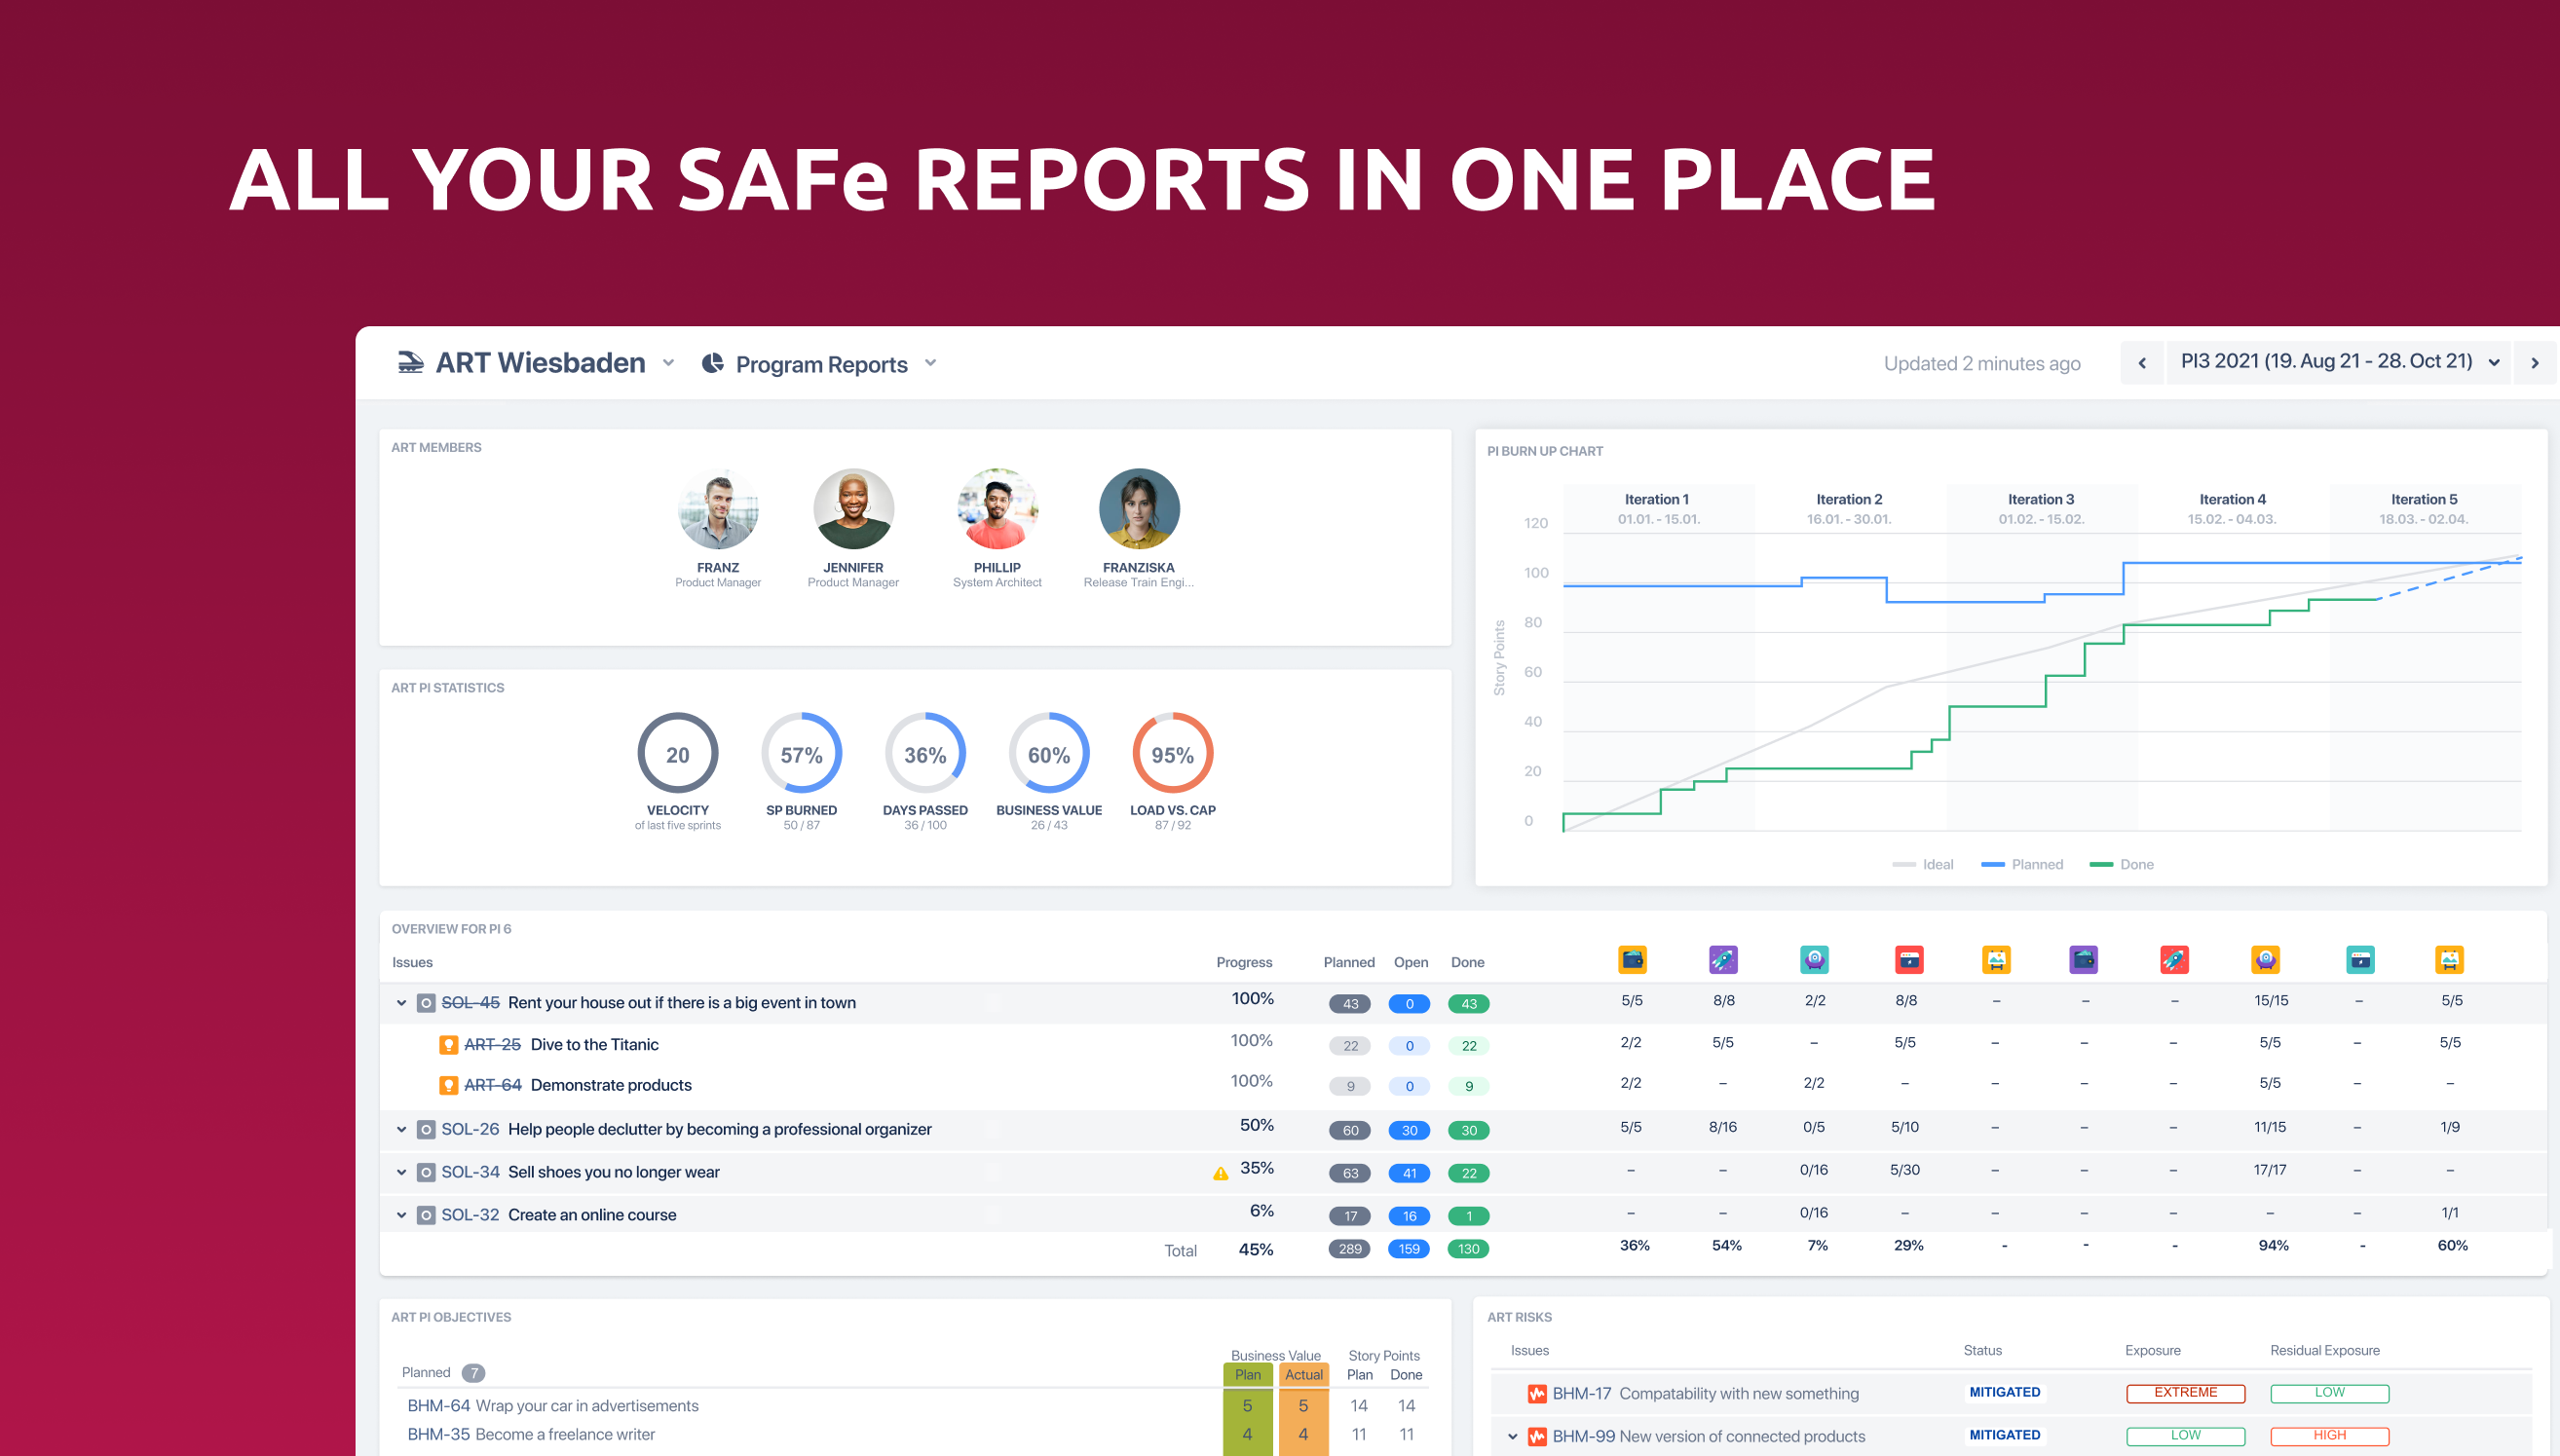
Task: Click the warning triangle next to SOL-34 progress
Action: coord(1220,1173)
